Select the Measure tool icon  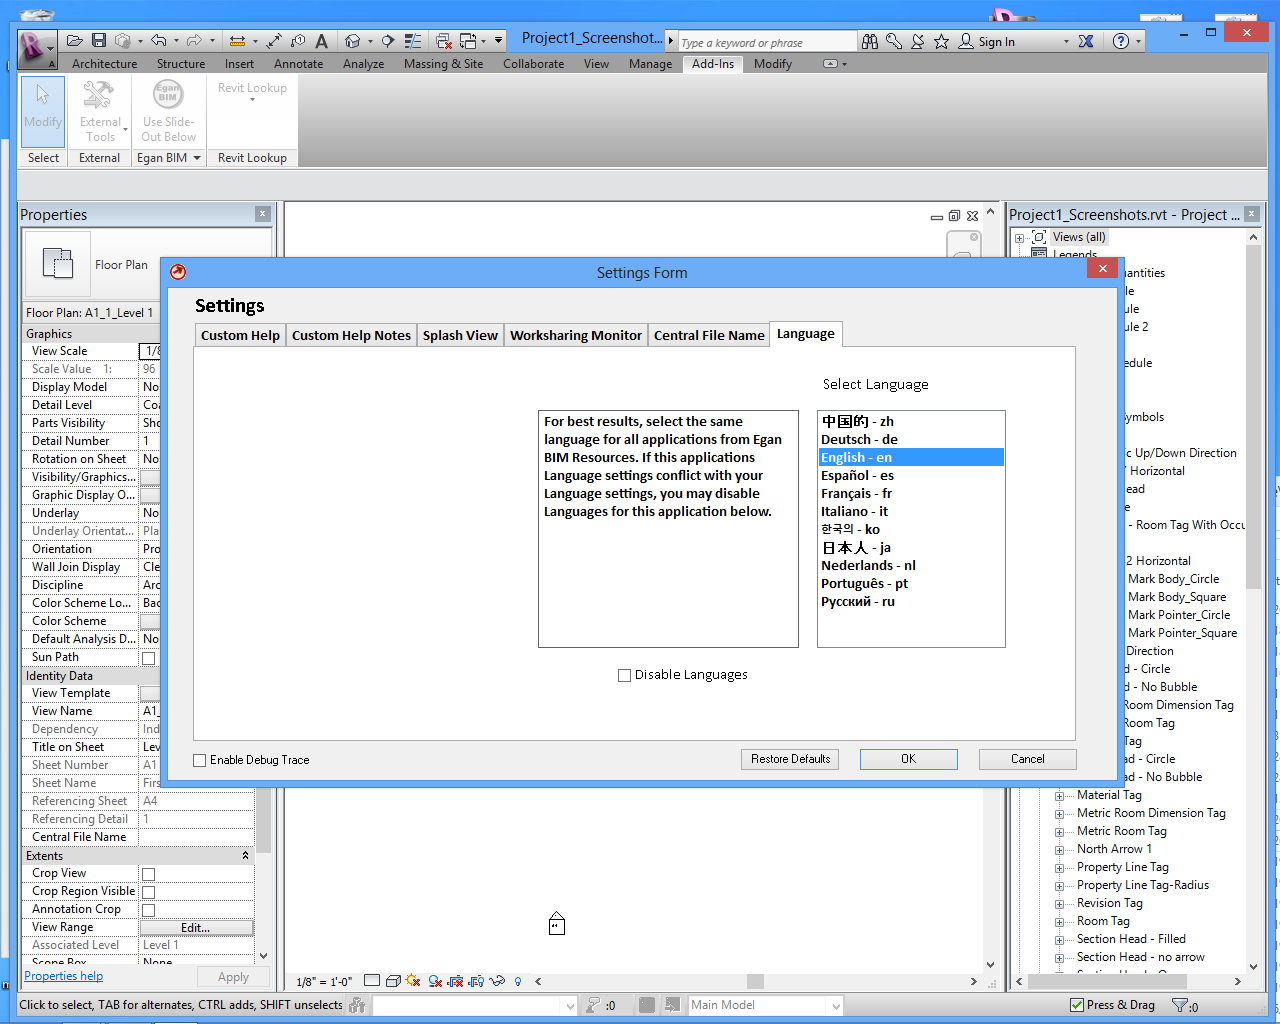click(x=237, y=41)
